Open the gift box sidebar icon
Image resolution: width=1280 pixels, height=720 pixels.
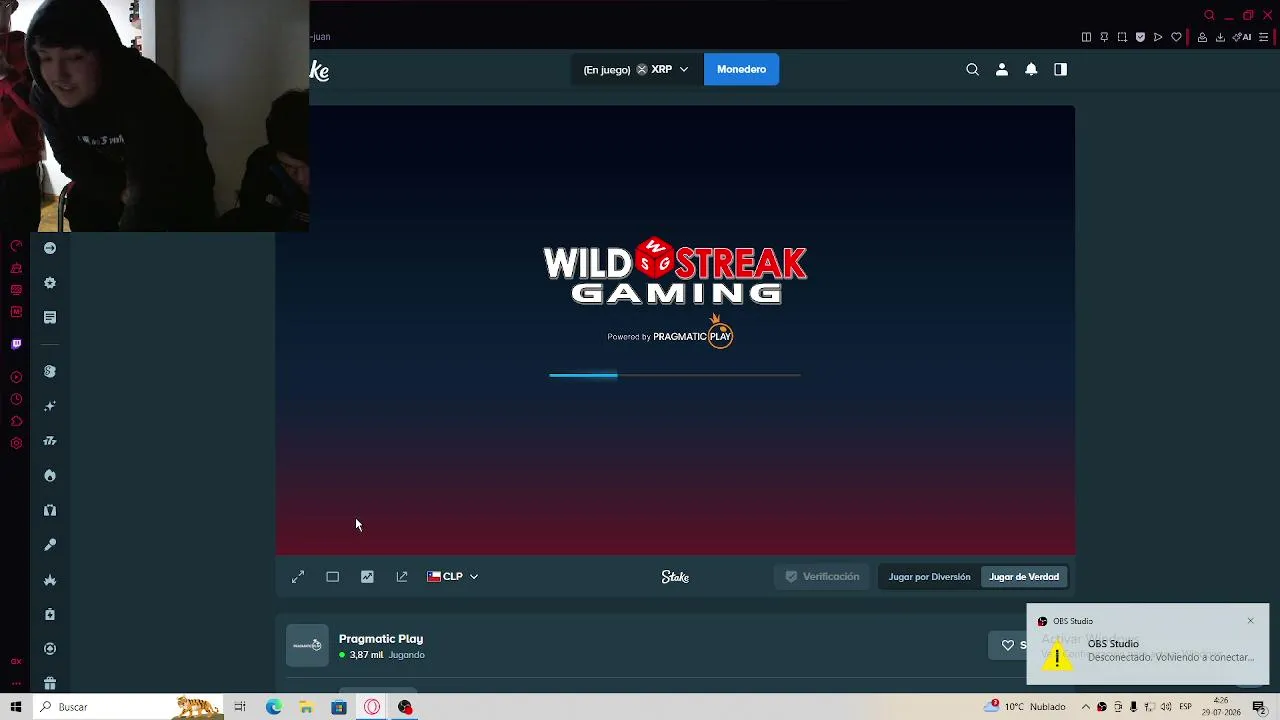point(50,684)
